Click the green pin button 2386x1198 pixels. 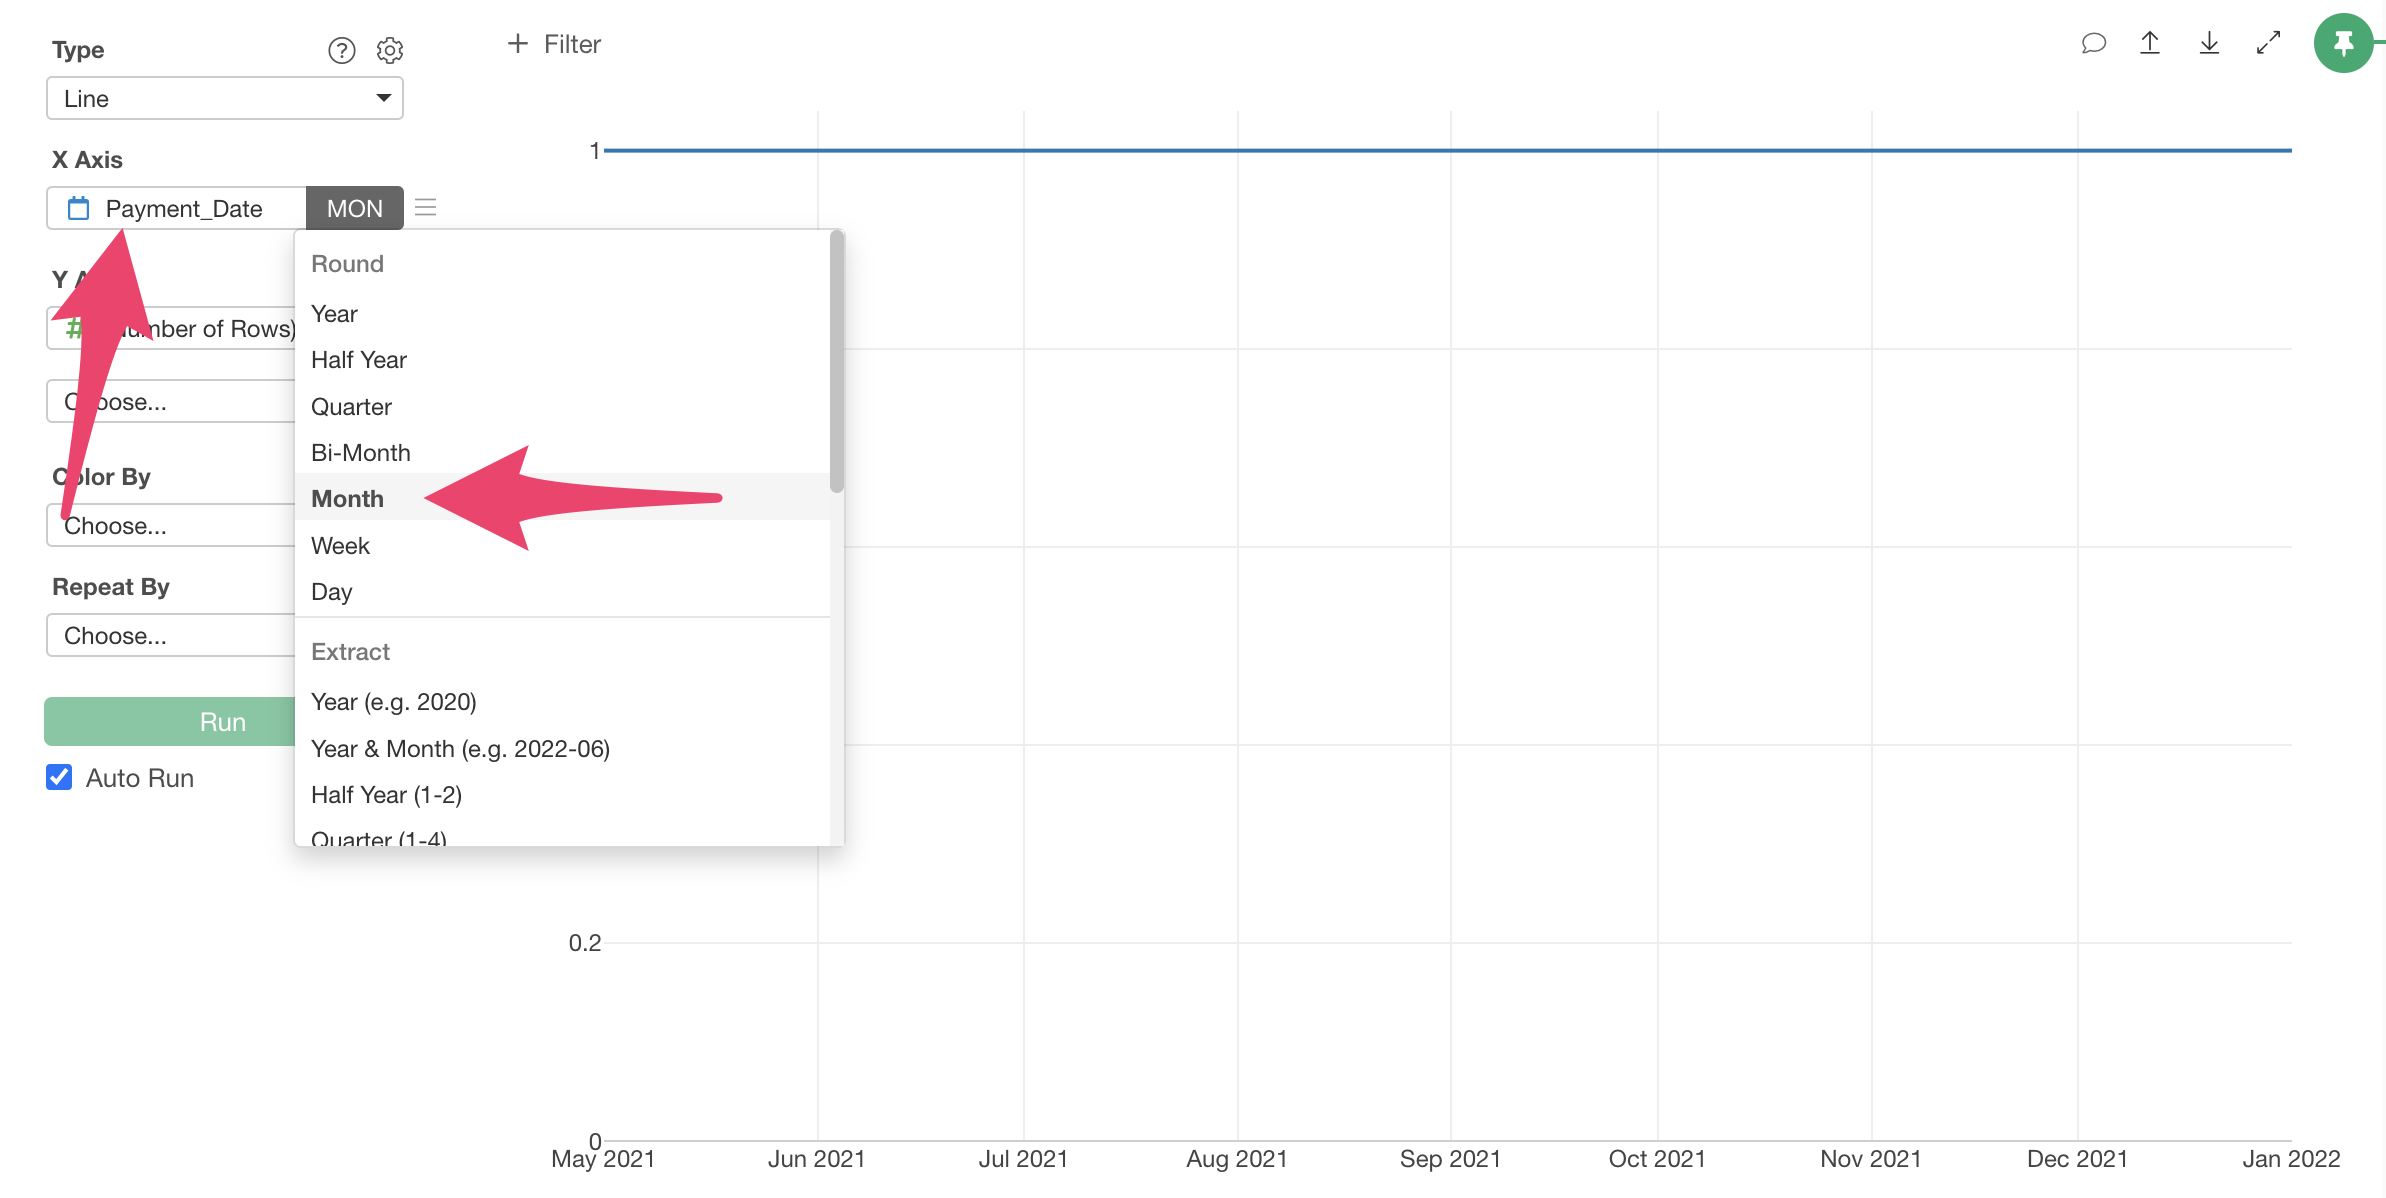[2343, 43]
